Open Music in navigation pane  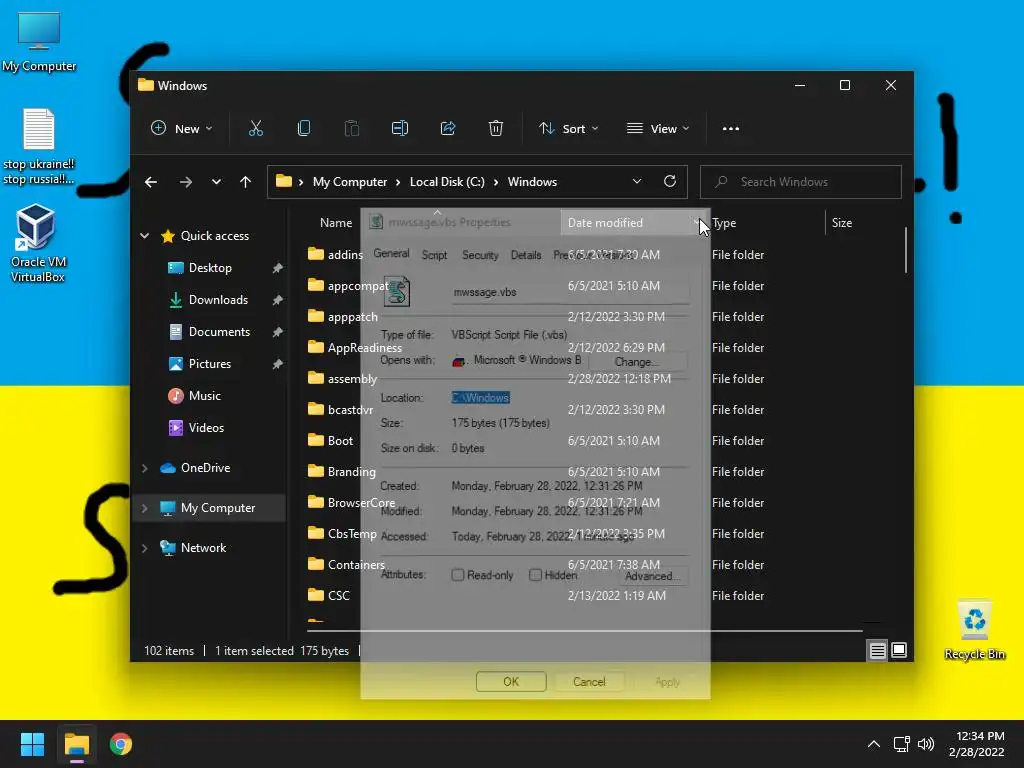pos(204,396)
